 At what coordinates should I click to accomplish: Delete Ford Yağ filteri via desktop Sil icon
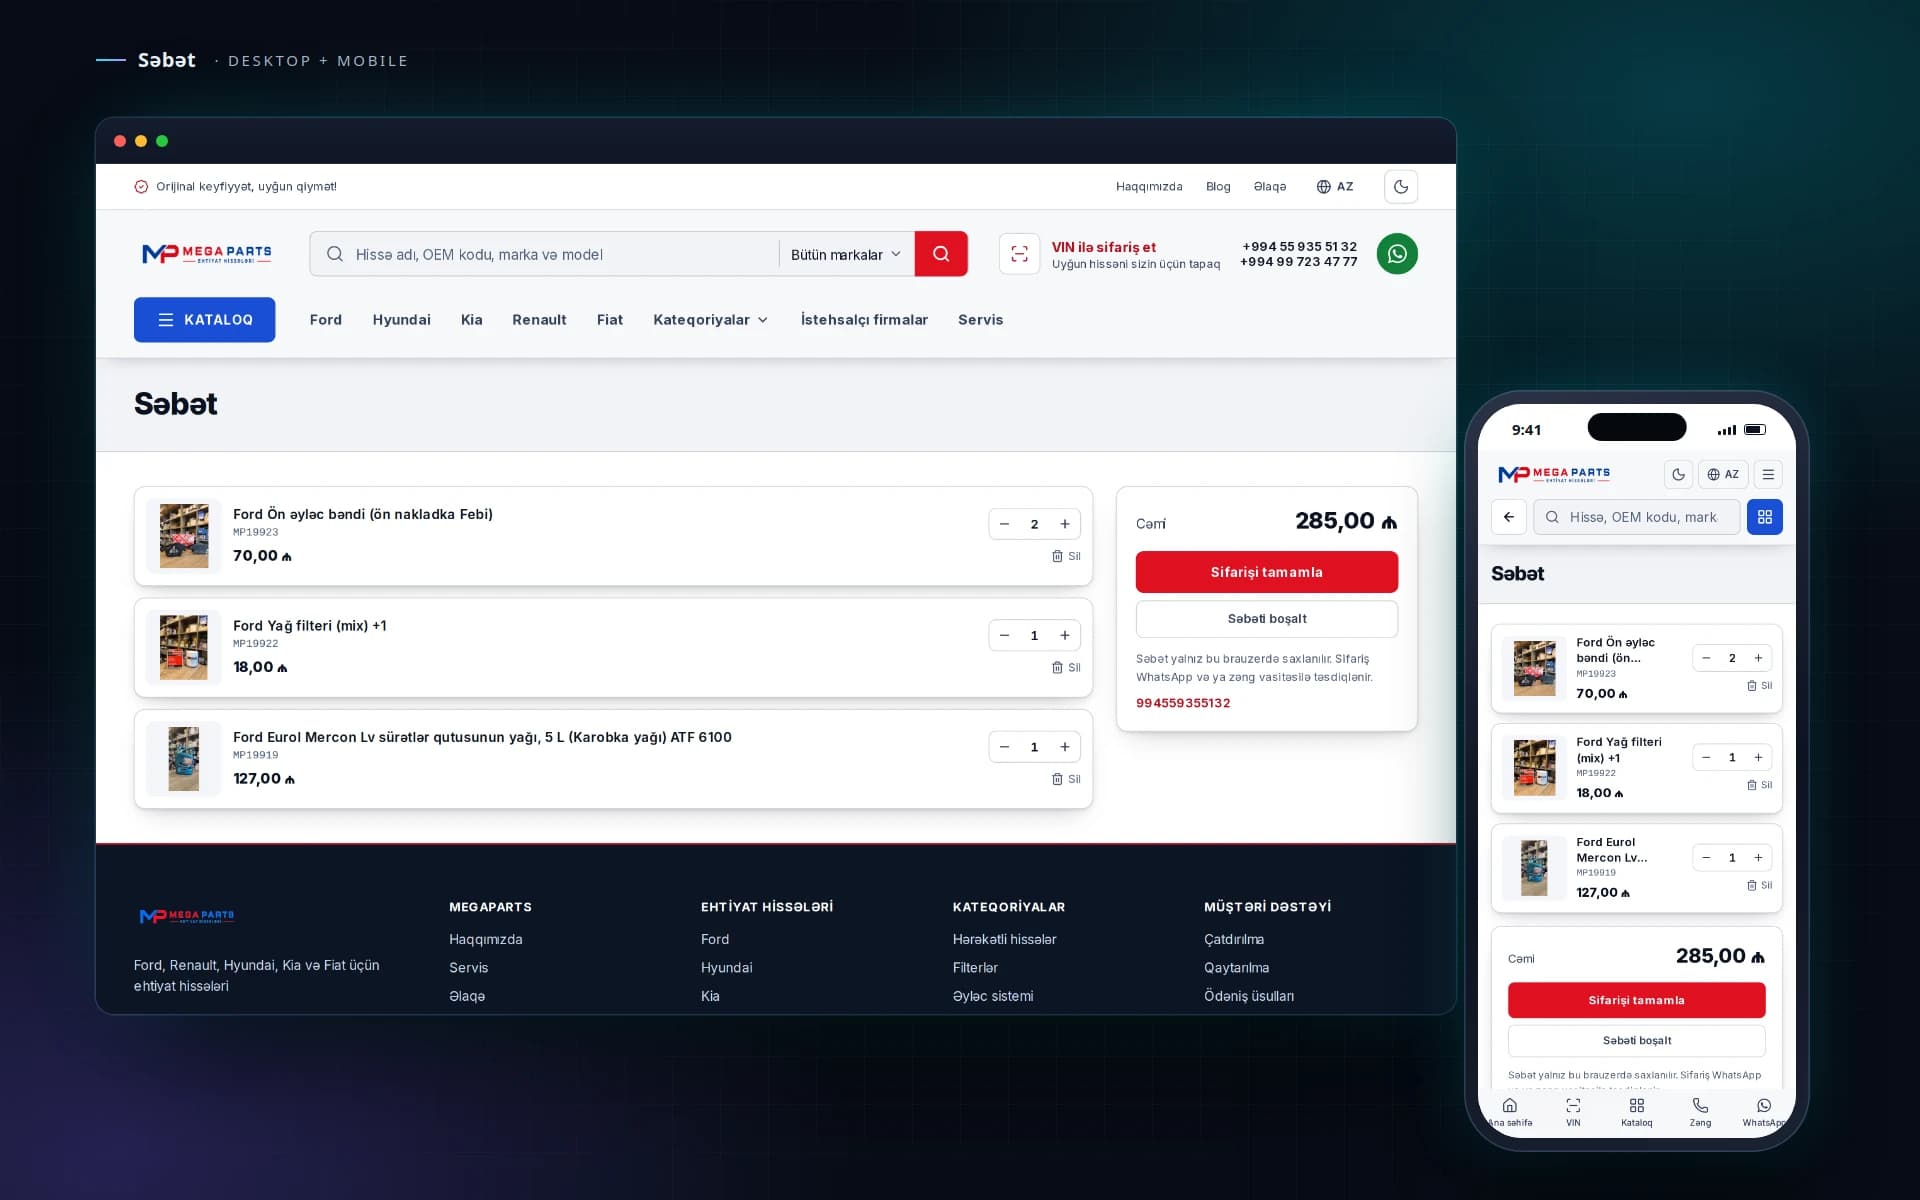point(1066,667)
